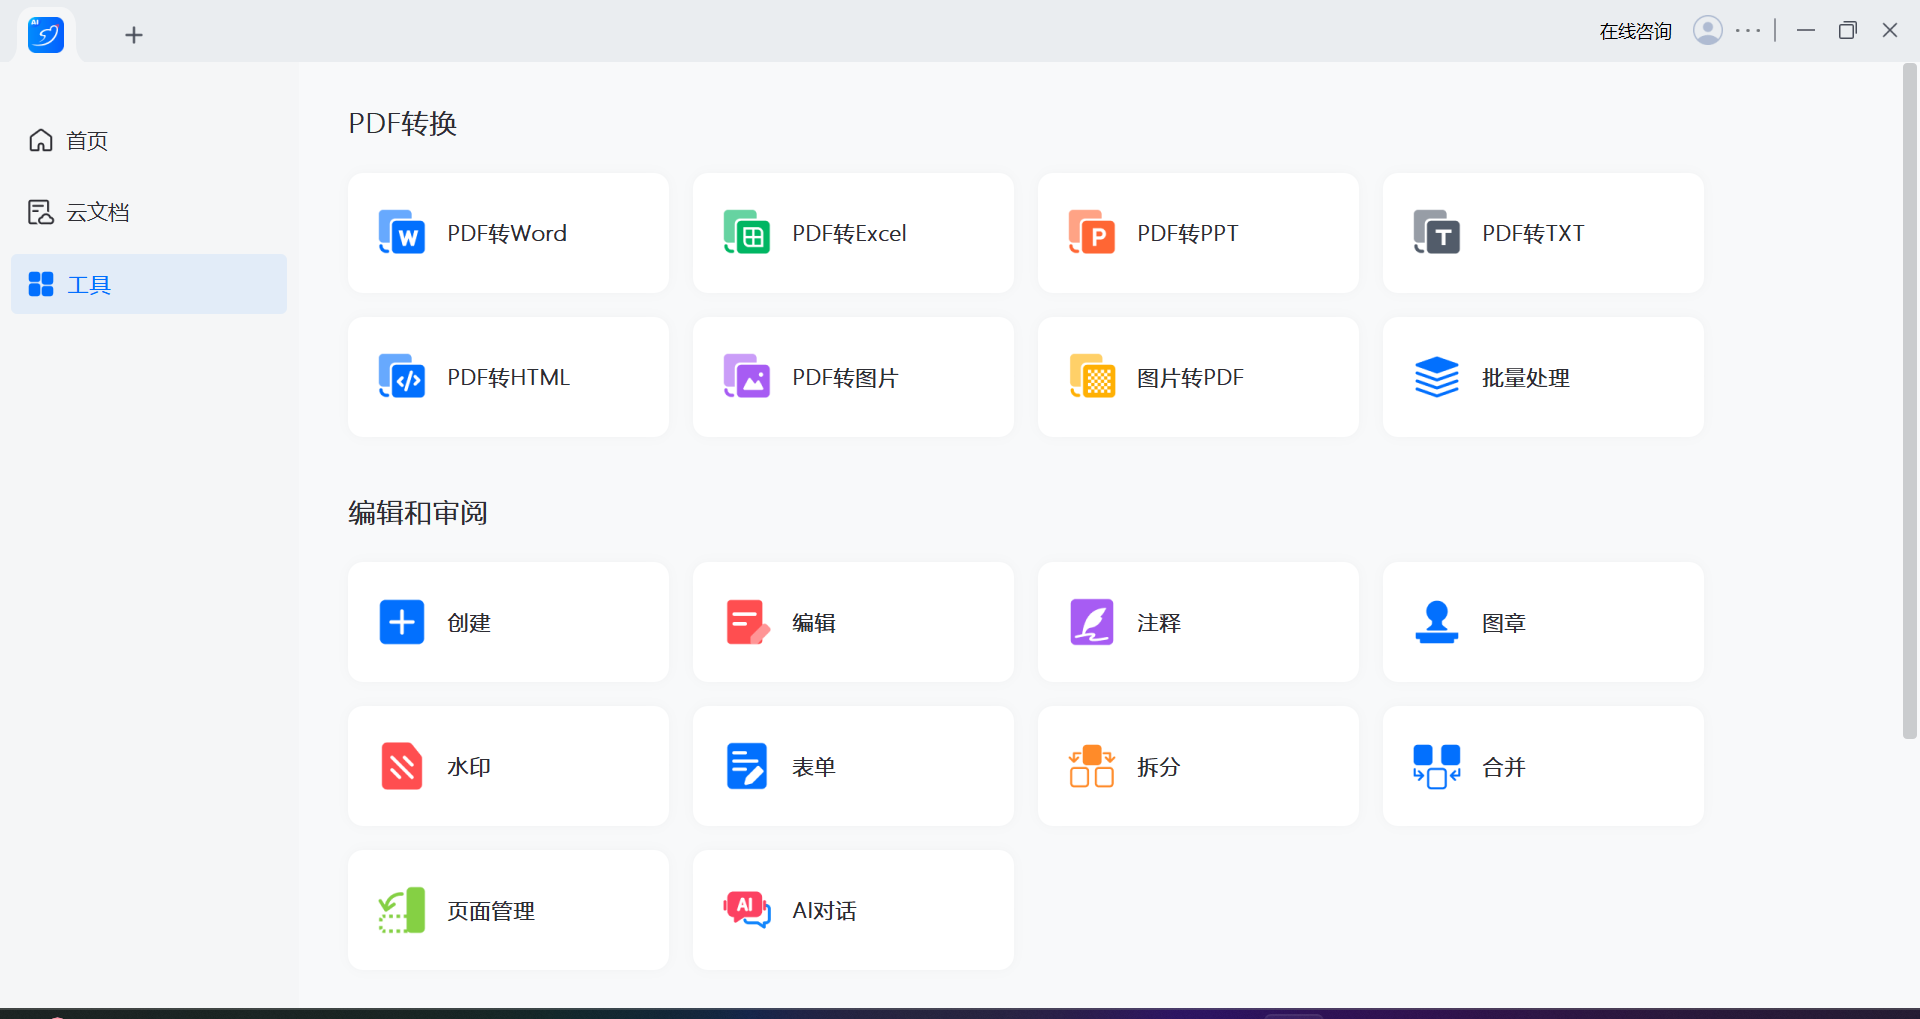Click the grid icon beside 工具
The image size is (1920, 1019).
click(x=41, y=284)
